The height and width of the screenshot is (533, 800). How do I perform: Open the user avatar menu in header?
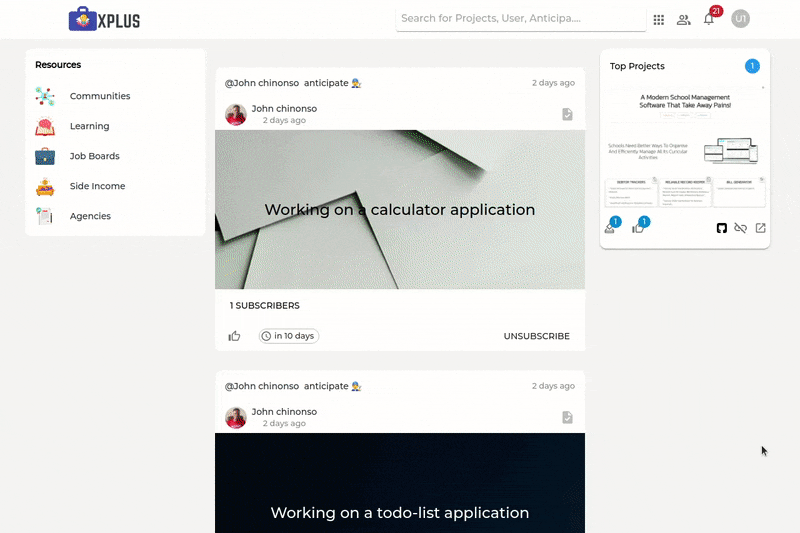point(740,19)
